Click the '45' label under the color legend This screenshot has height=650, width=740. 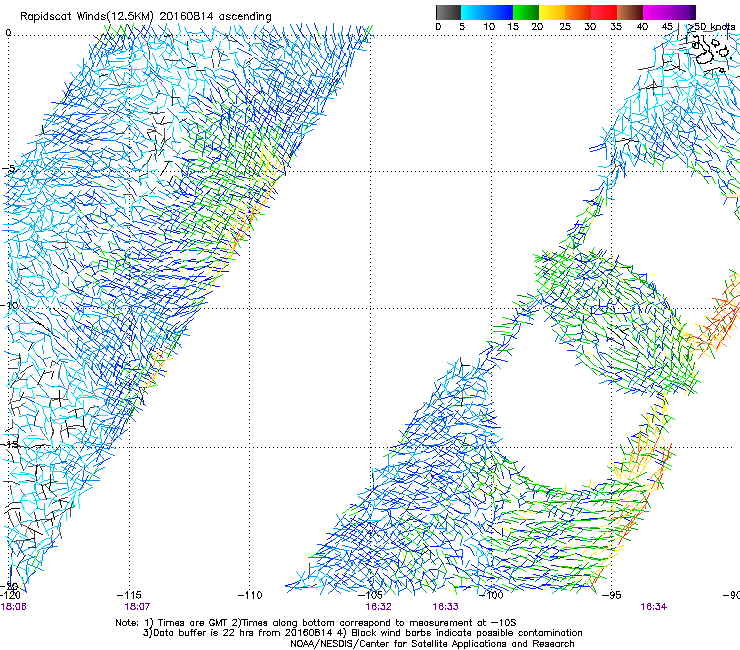pyautogui.click(x=667, y=27)
